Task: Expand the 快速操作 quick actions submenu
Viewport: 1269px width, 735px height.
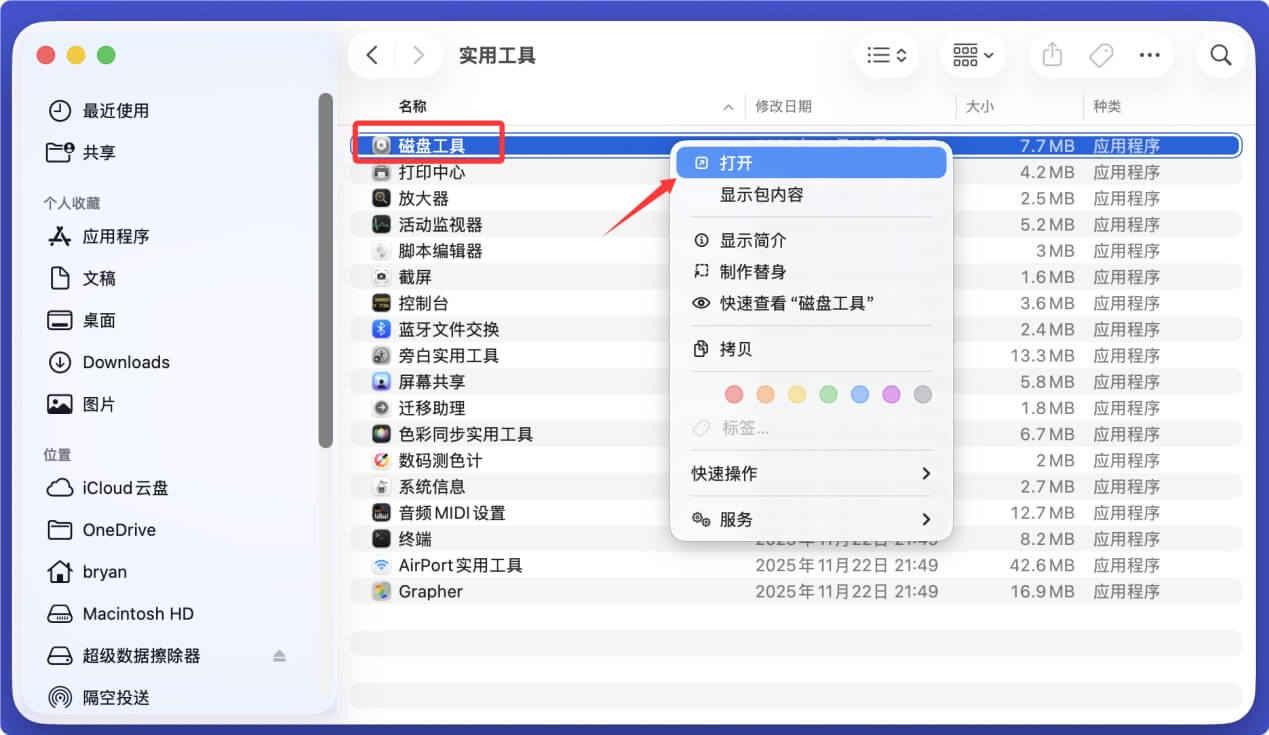Action: (x=812, y=473)
